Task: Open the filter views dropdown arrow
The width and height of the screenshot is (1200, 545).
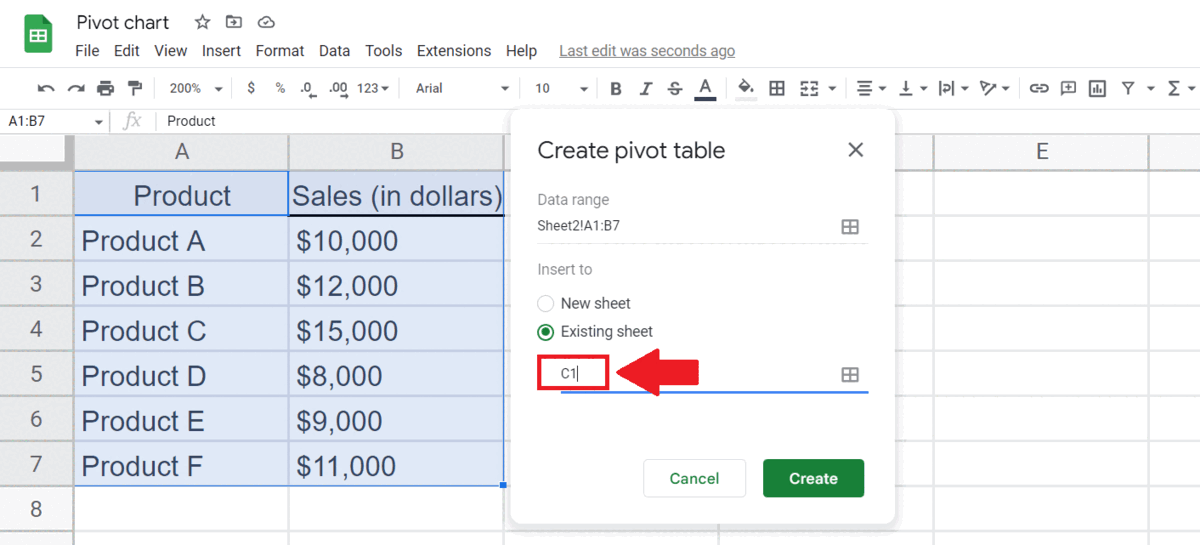Action: pos(1151,88)
